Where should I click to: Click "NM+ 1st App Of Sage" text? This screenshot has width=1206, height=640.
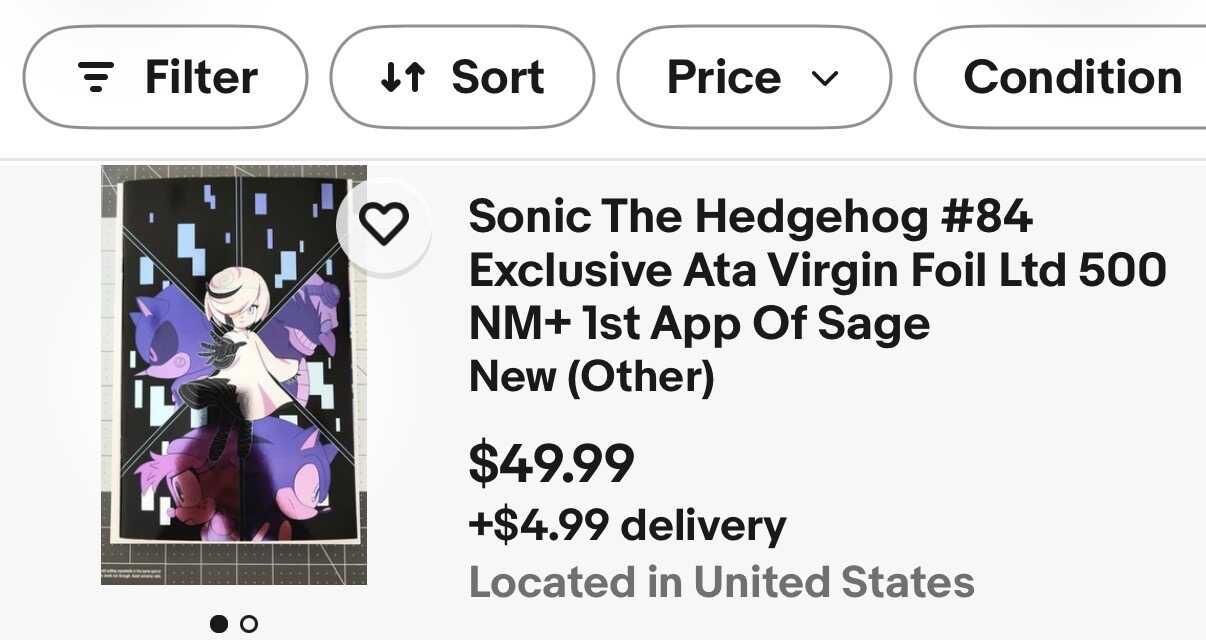point(699,323)
